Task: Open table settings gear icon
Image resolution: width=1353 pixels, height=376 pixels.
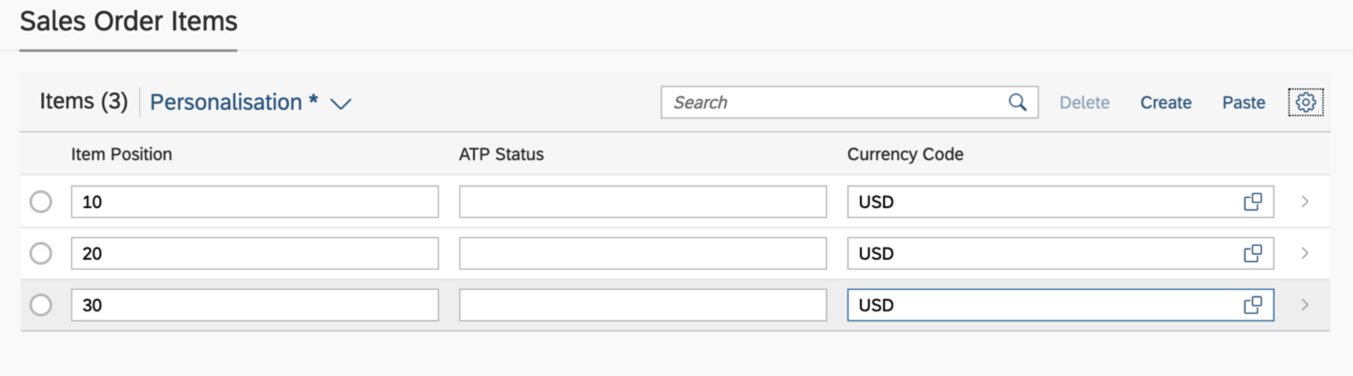Action: pyautogui.click(x=1305, y=102)
